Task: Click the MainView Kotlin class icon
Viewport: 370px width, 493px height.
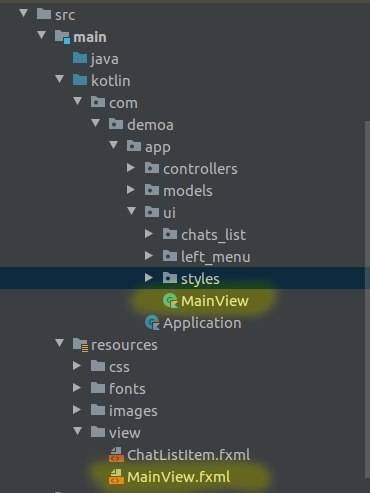Action: click(x=170, y=300)
